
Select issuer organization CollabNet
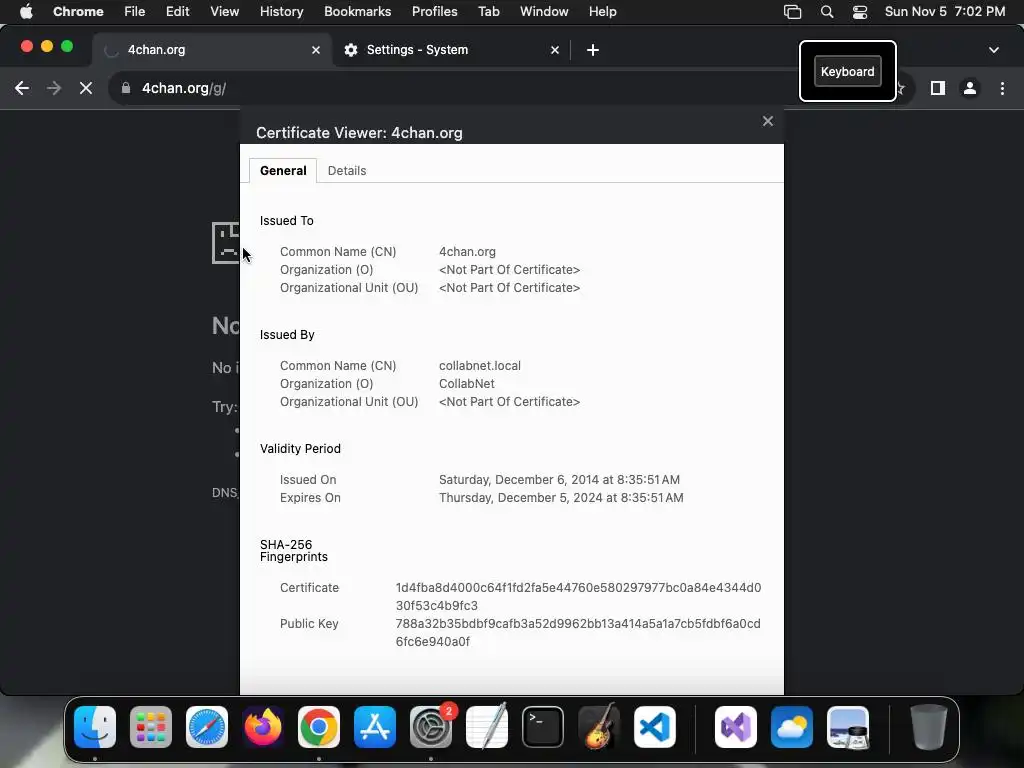[x=466, y=383]
